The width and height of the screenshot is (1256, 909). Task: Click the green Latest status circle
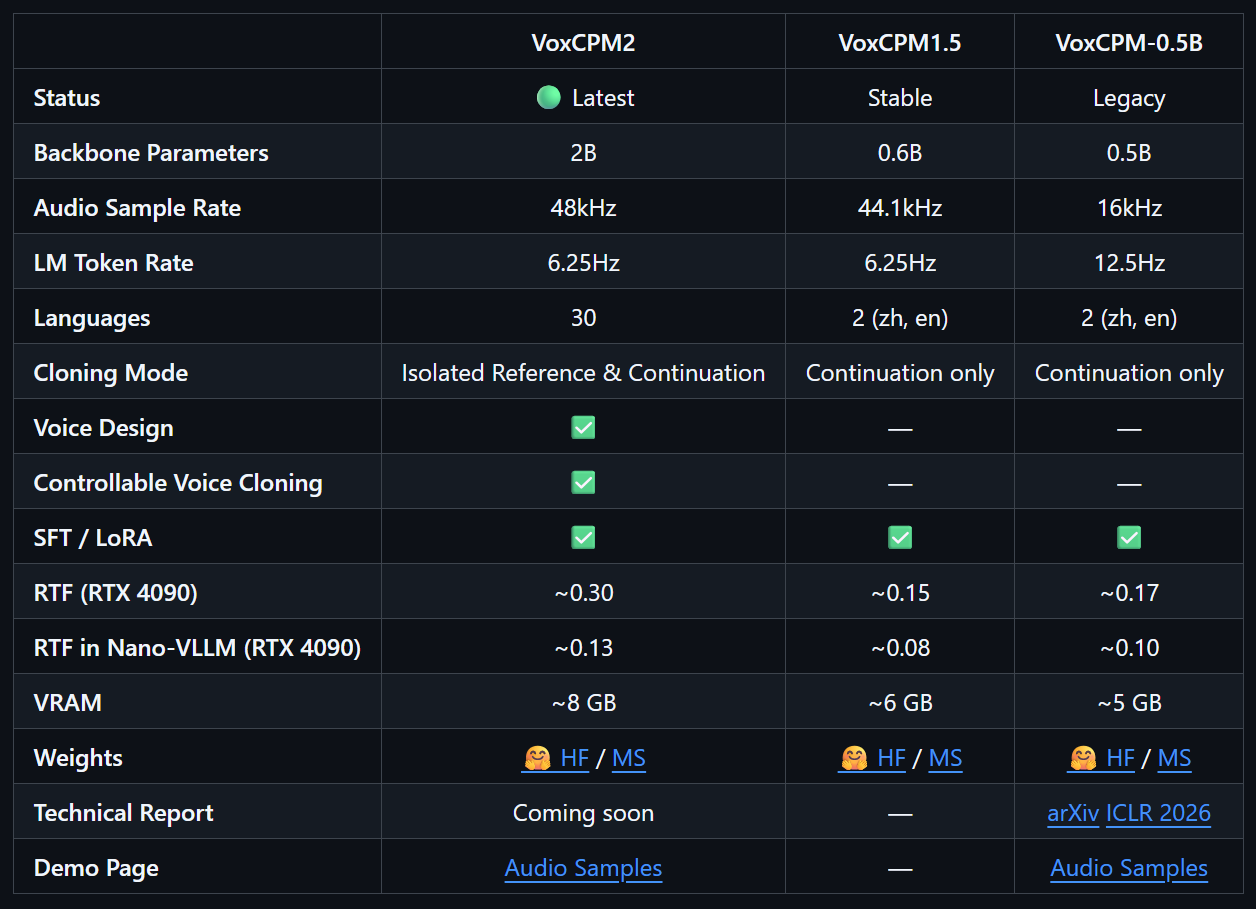click(x=548, y=98)
